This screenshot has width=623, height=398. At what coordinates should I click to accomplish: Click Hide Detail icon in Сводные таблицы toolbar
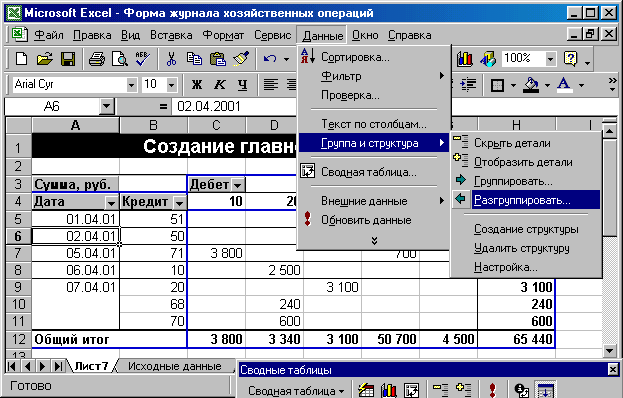tap(440, 390)
